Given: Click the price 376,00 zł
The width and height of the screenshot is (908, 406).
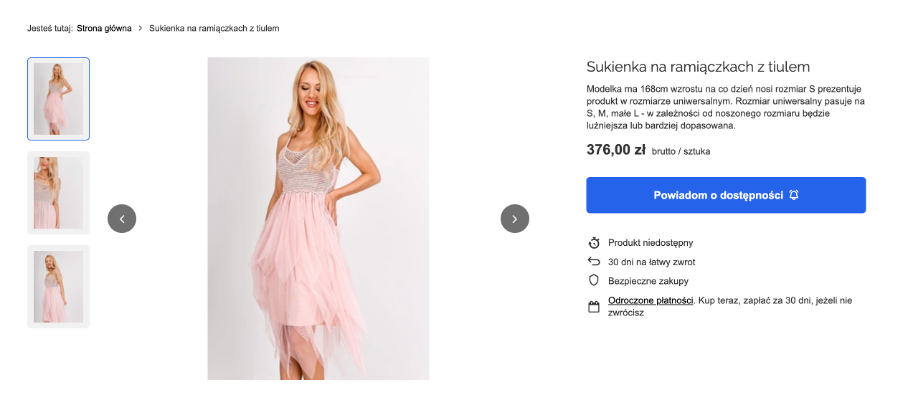Looking at the screenshot, I should click(615, 150).
